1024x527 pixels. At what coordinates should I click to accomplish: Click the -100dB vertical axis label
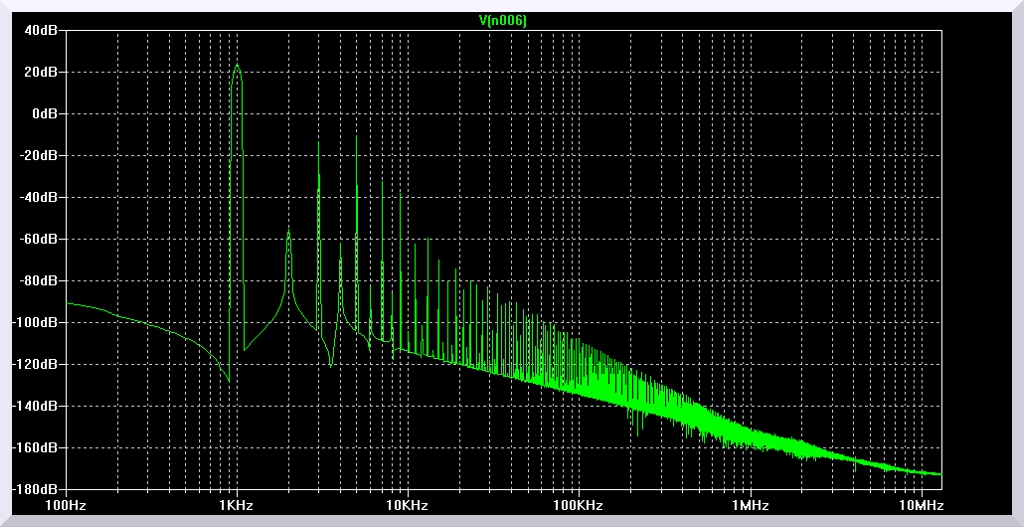coord(39,323)
